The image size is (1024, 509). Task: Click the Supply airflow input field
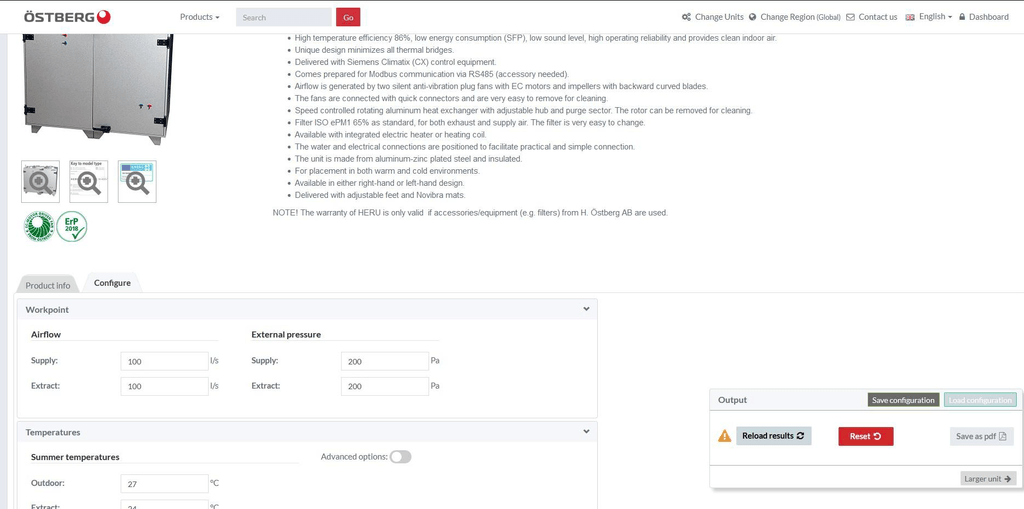tap(164, 361)
